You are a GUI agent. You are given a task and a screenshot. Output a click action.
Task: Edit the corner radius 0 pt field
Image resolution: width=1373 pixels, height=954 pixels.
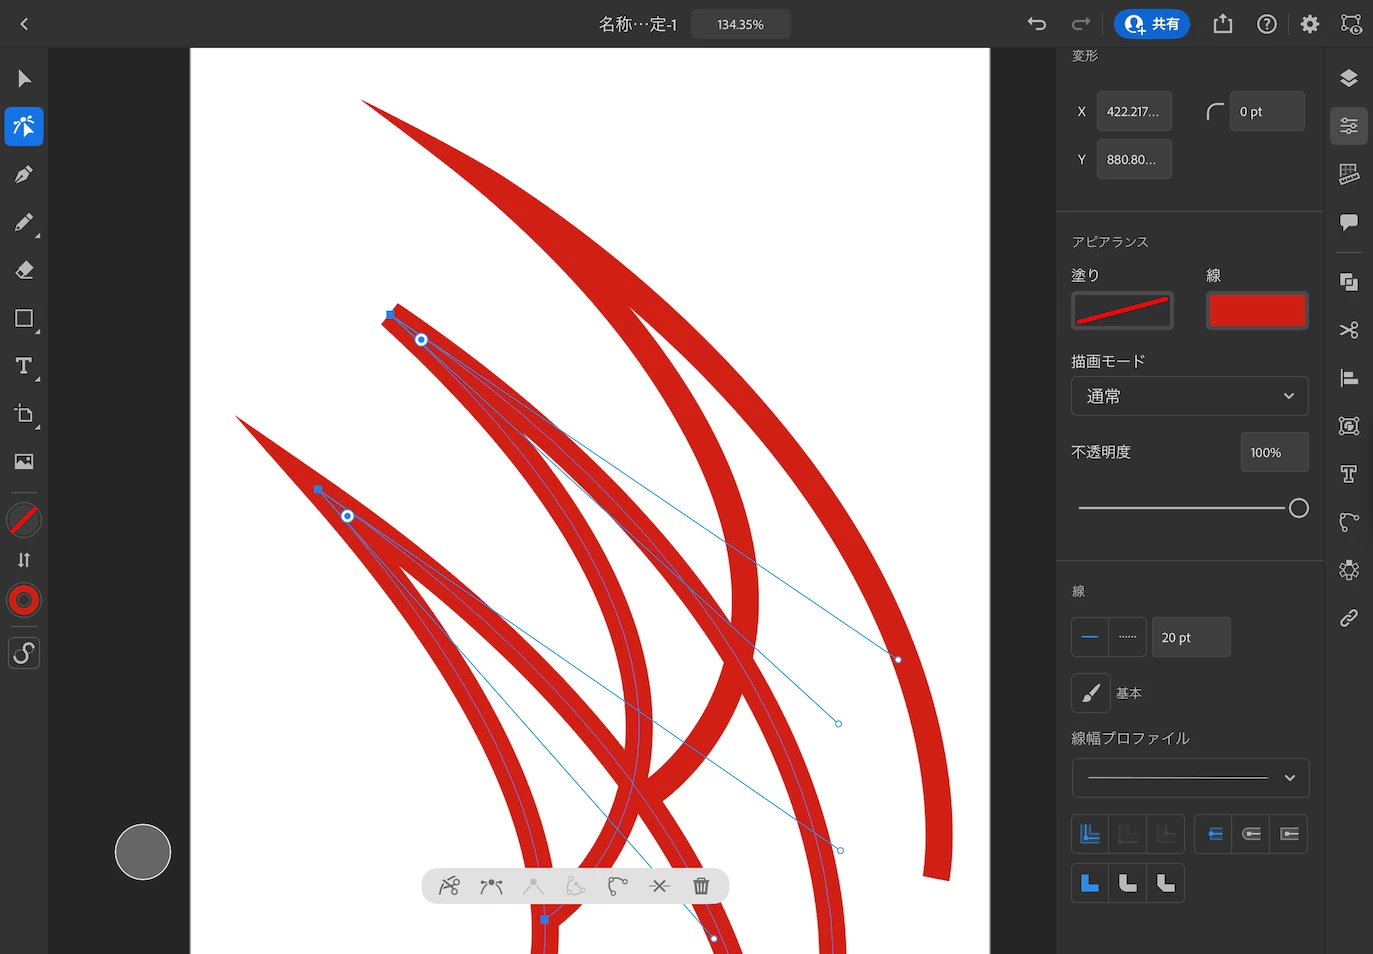1267,111
